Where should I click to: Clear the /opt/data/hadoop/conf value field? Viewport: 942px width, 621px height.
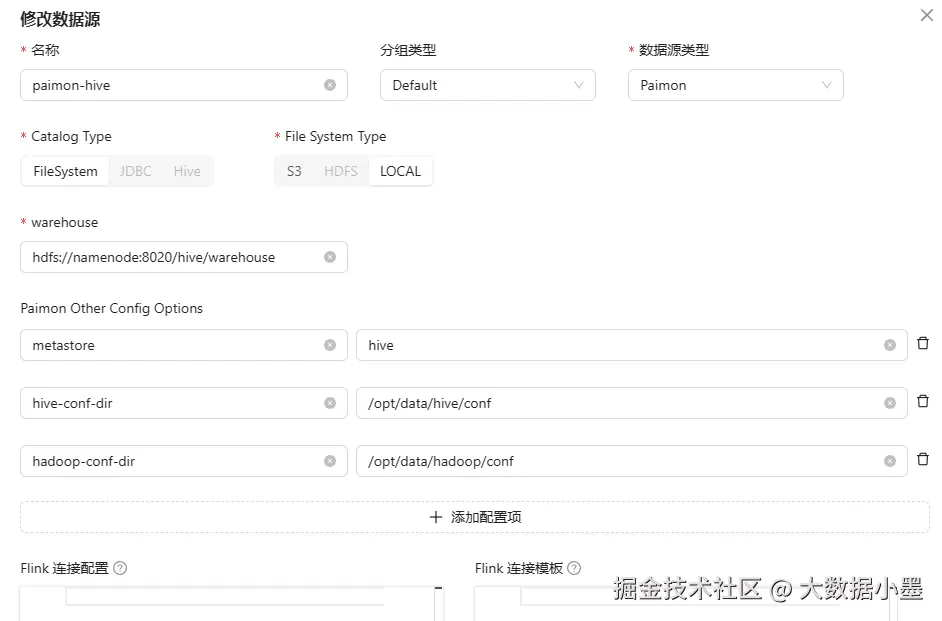click(x=890, y=461)
